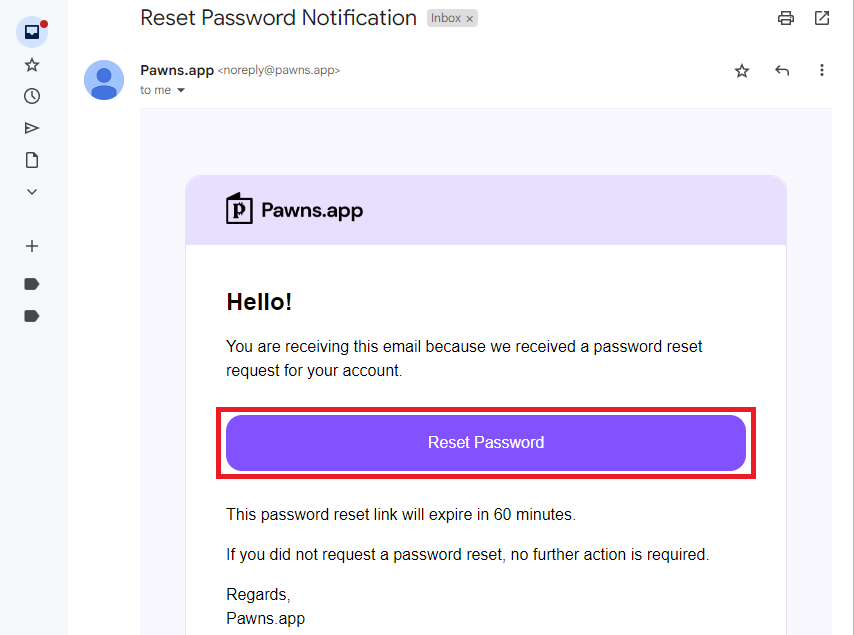Image resolution: width=854 pixels, height=635 pixels.
Task: Expand More chevron in left sidebar
Action: point(32,192)
